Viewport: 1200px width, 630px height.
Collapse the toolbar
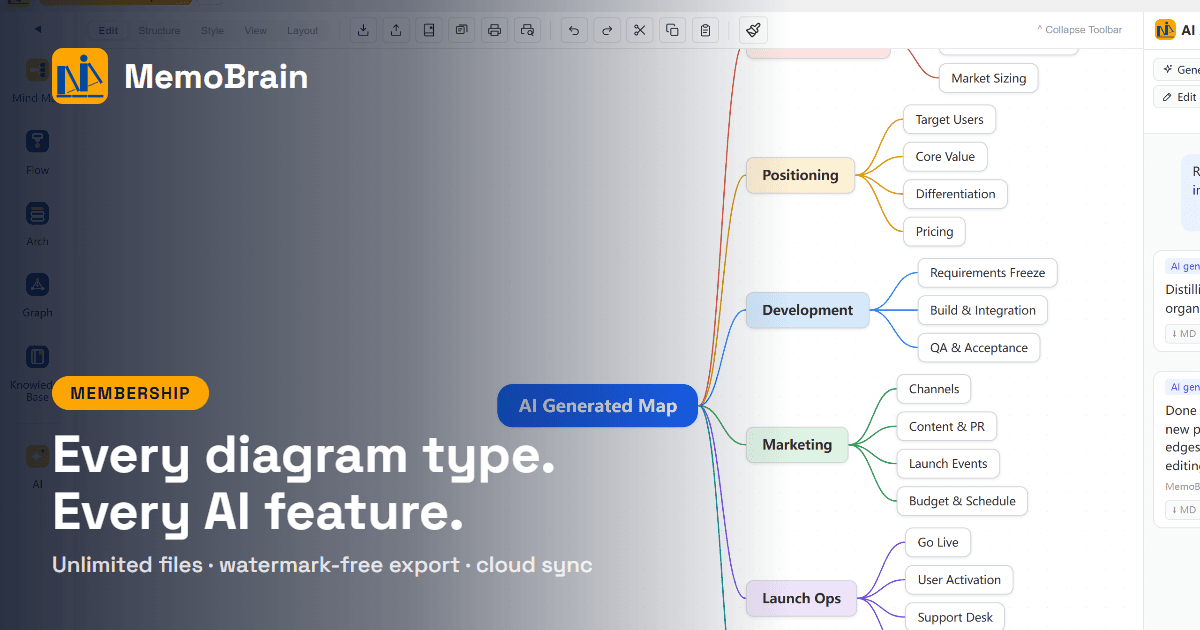[x=1079, y=30]
